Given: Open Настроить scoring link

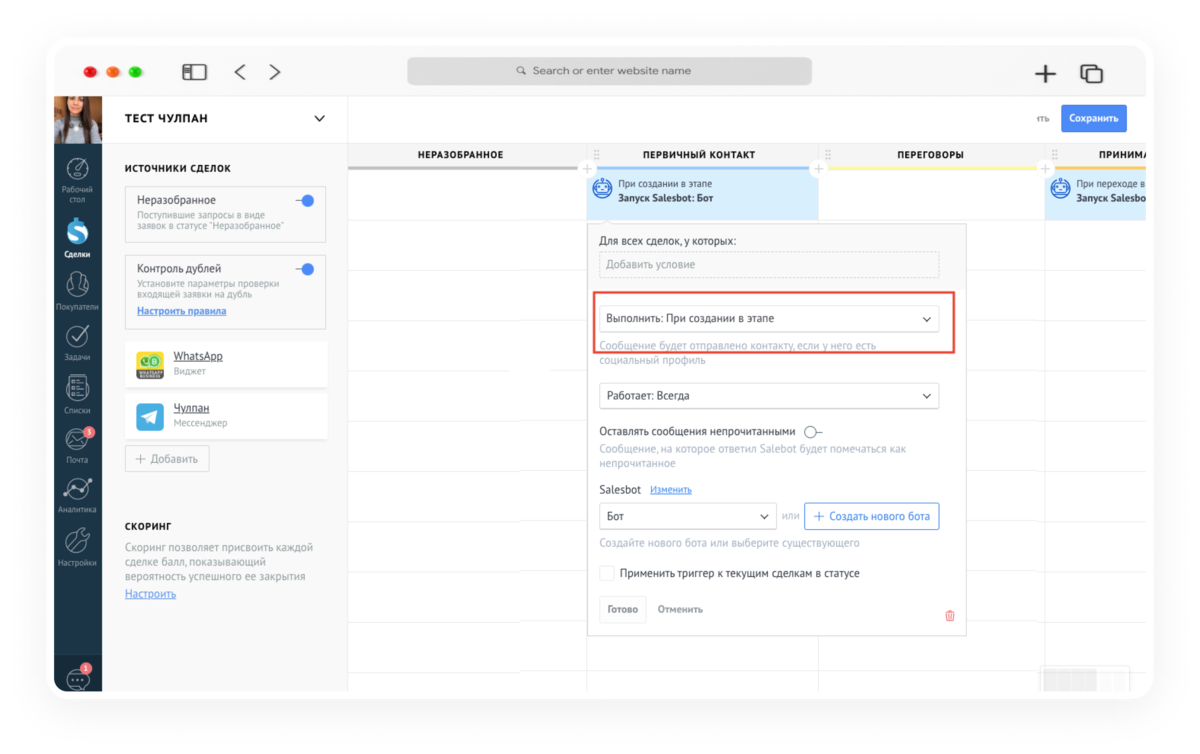Looking at the screenshot, I should point(150,594).
